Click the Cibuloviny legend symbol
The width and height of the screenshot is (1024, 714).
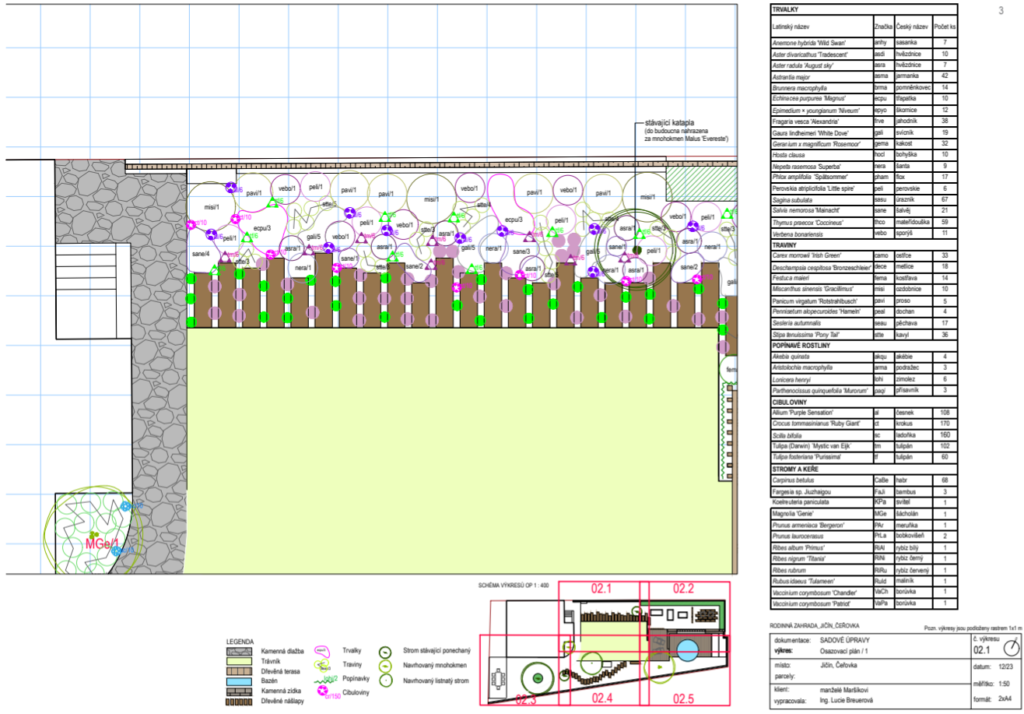point(322,691)
